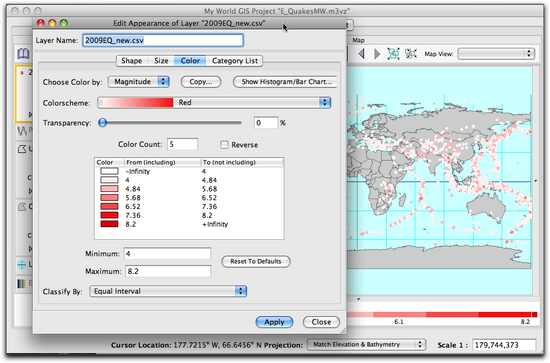
Task: Switch to the Size tab
Action: click(x=161, y=61)
